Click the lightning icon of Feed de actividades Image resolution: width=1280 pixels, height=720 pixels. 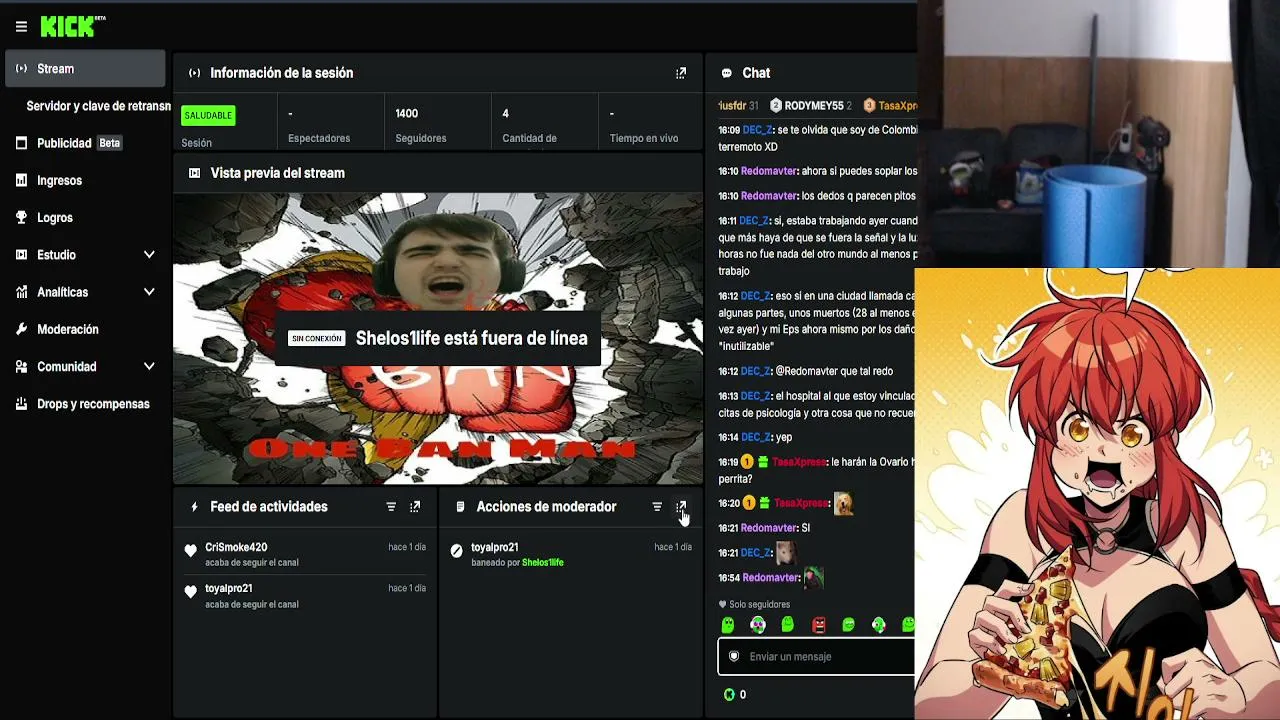click(194, 507)
